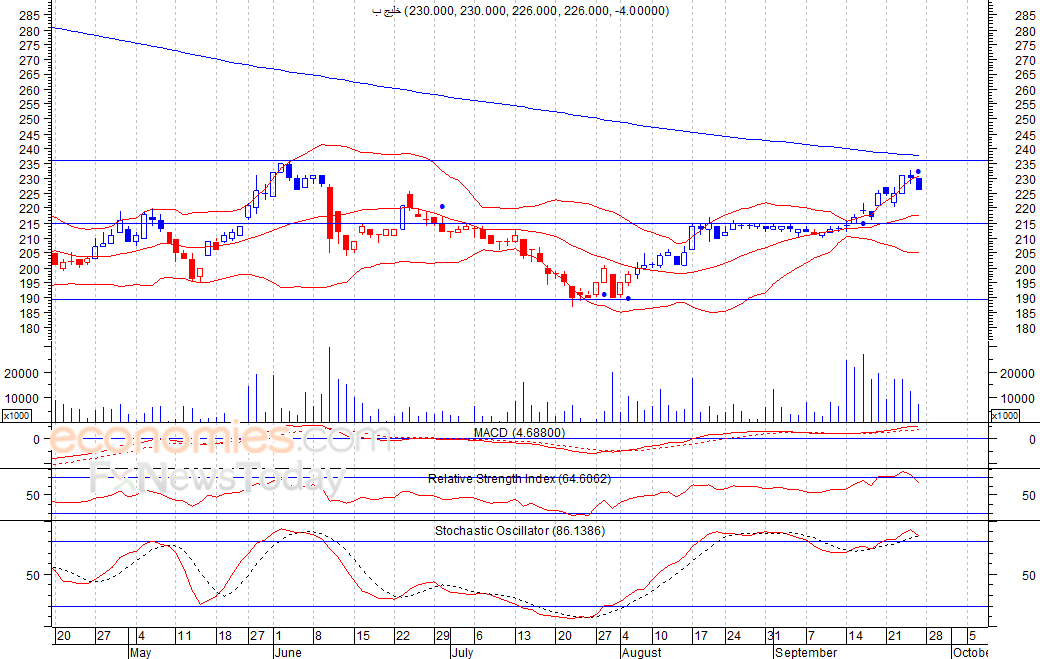This screenshot has width=1040, height=659.
Task: Click "215" on the left price axis
Action: tap(30, 224)
